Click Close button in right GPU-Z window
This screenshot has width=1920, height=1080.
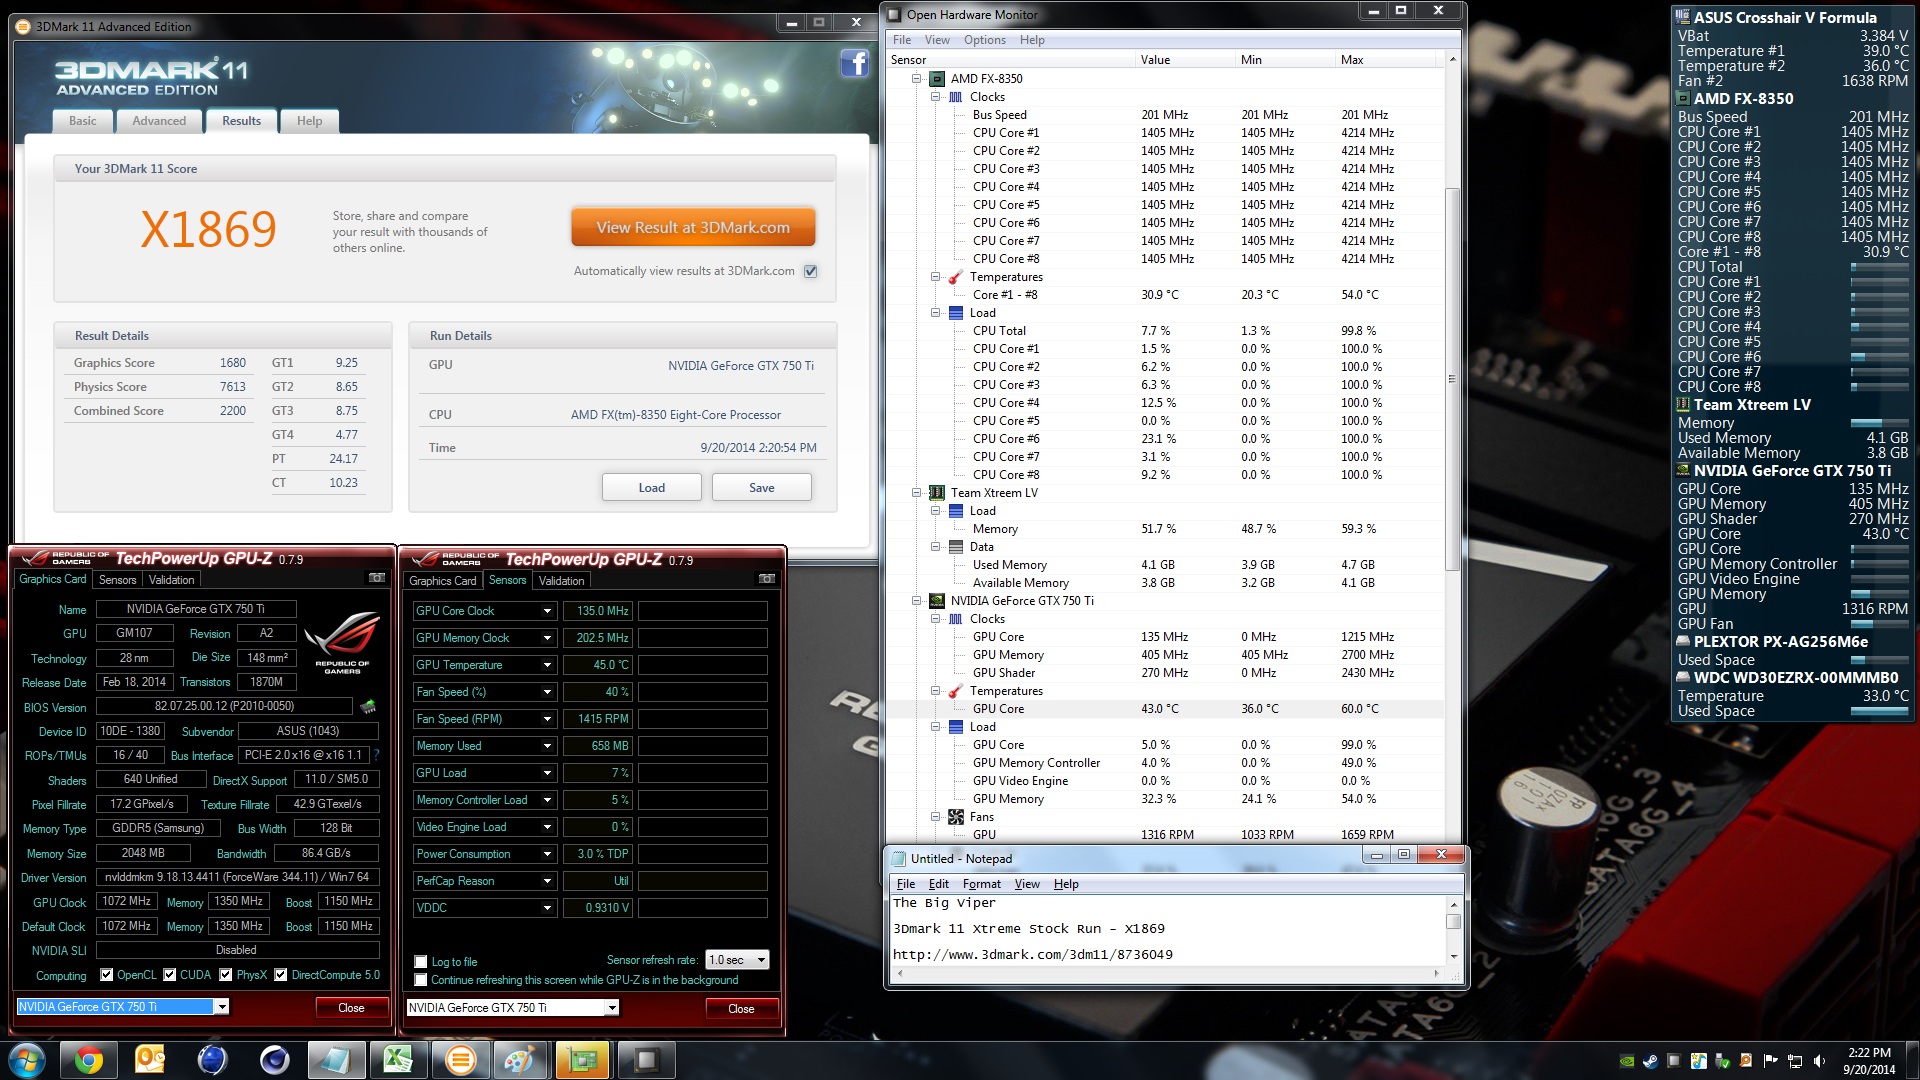coord(741,1009)
